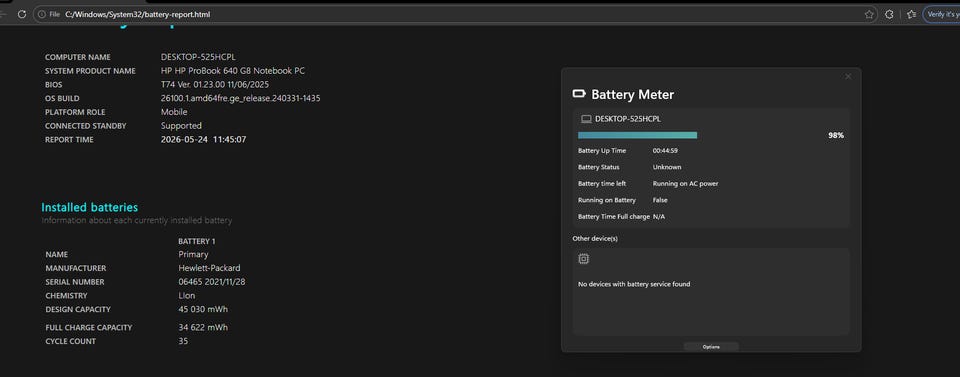The image size is (960, 377).
Task: Select 'Running on AC power' text
Action: pyautogui.click(x=685, y=184)
